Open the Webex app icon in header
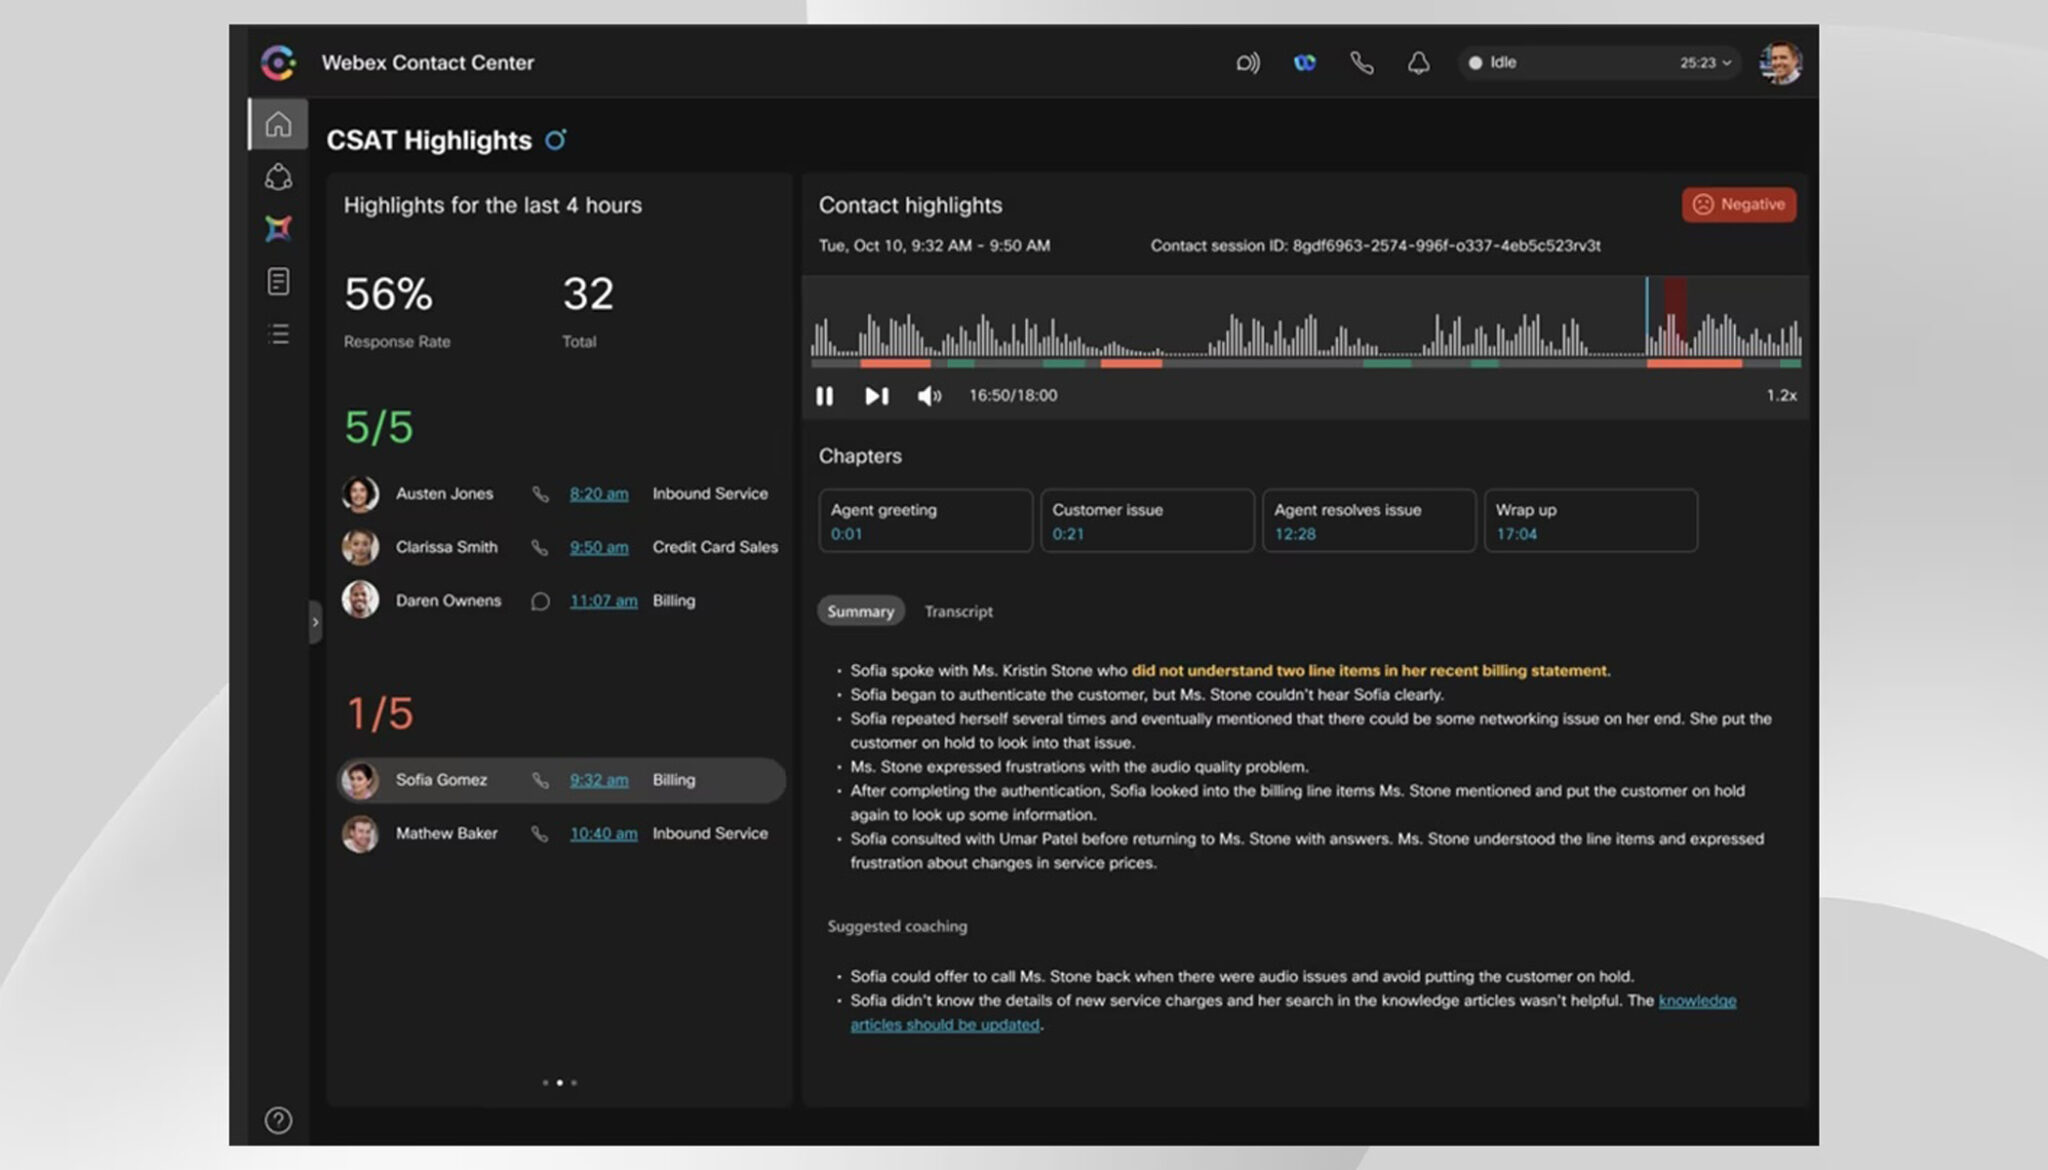This screenshot has height=1170, width=2048. [x=1304, y=63]
